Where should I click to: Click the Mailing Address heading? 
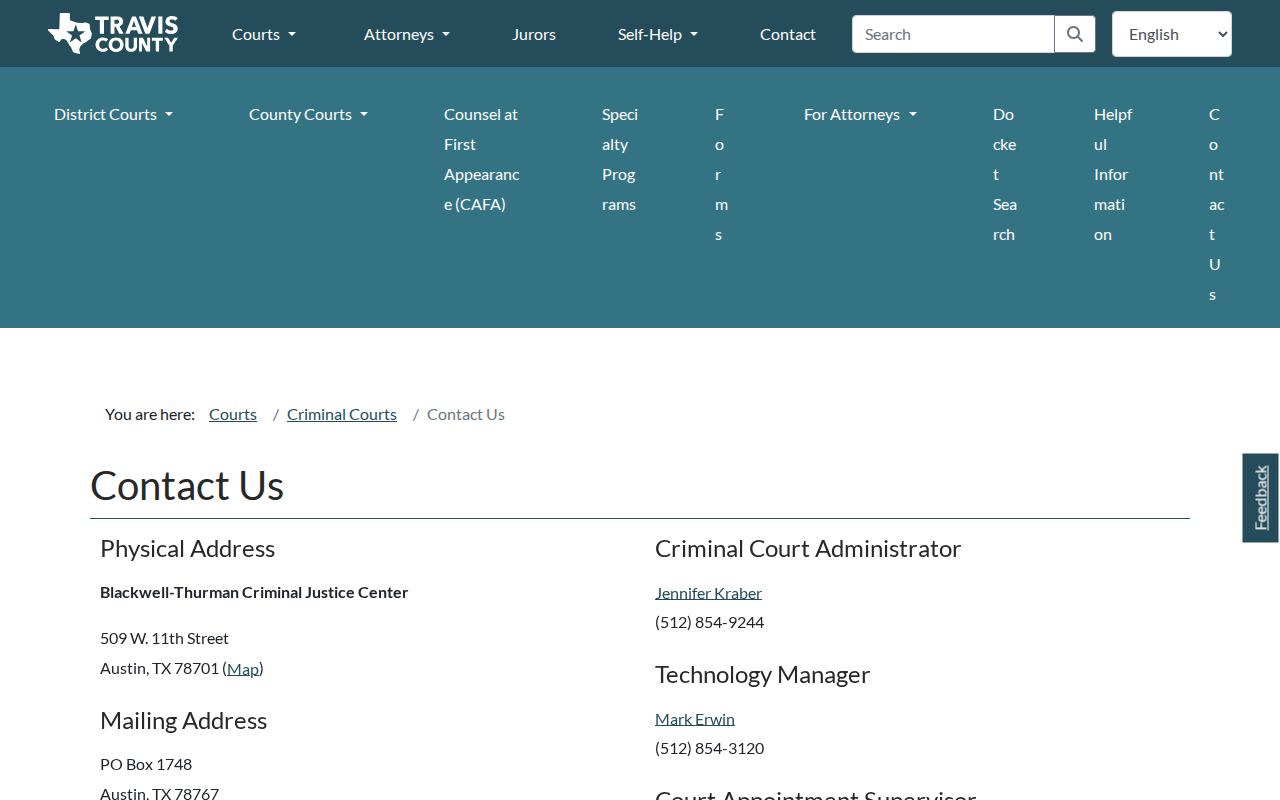coord(183,720)
